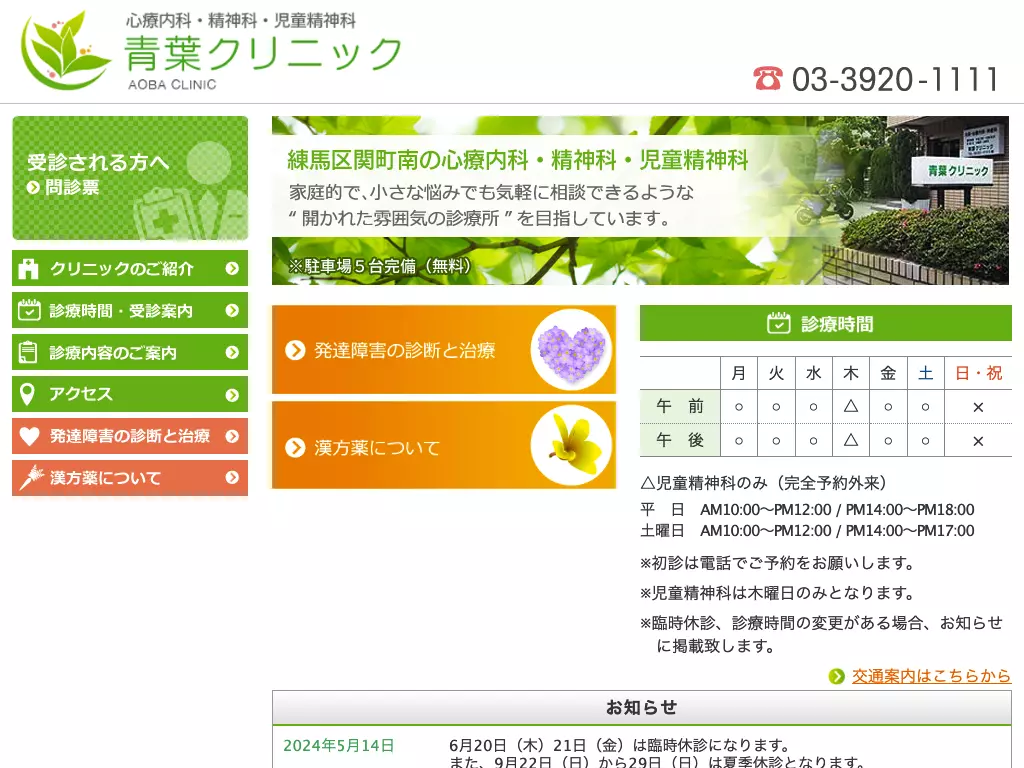Click the arrow circle on クリニックのご紹介
Image resolution: width=1024 pixels, height=768 pixels.
click(232, 268)
